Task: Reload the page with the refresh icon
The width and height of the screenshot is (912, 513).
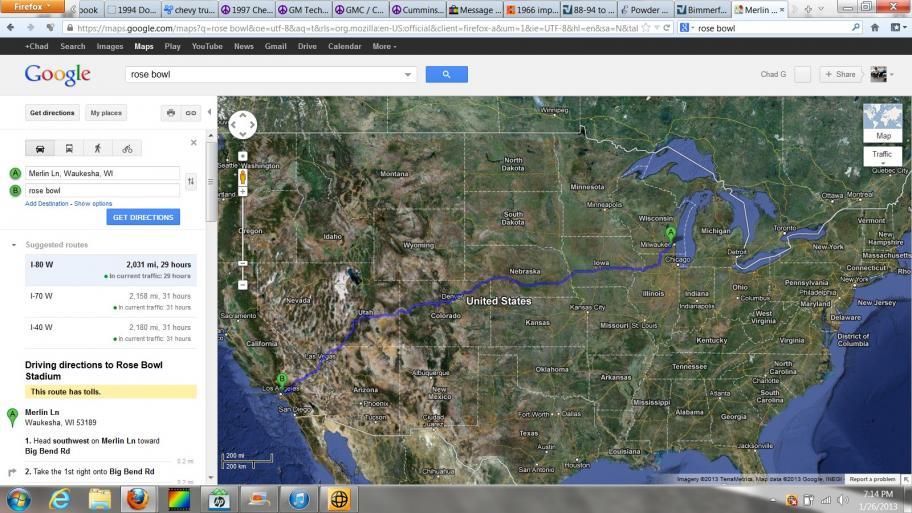Action: pyautogui.click(x=667, y=27)
